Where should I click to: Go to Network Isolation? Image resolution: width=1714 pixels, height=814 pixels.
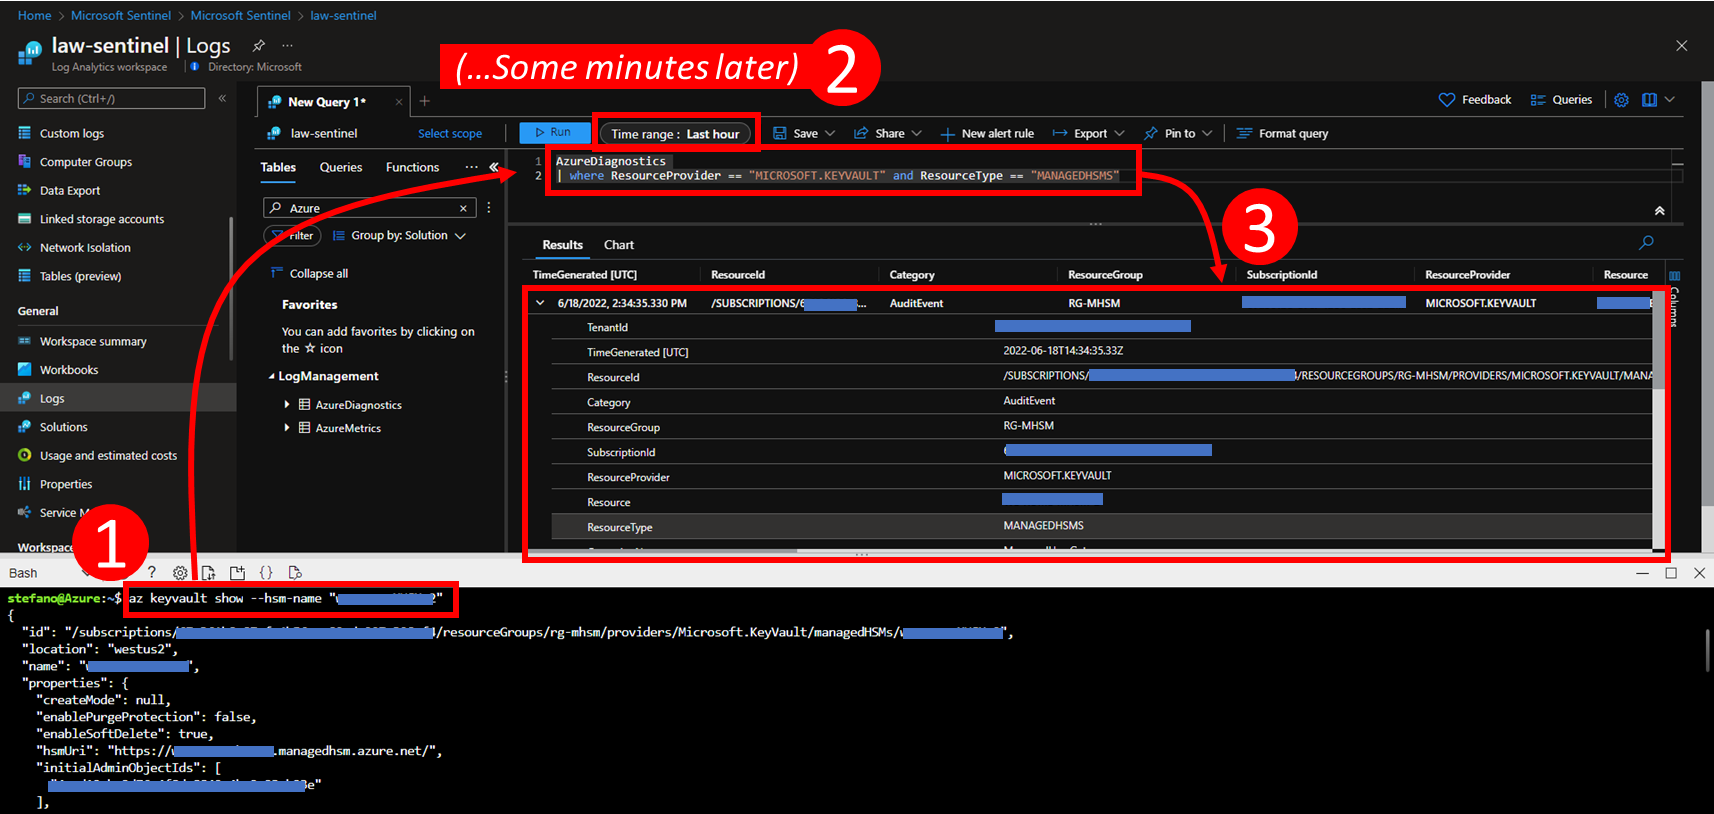point(85,248)
